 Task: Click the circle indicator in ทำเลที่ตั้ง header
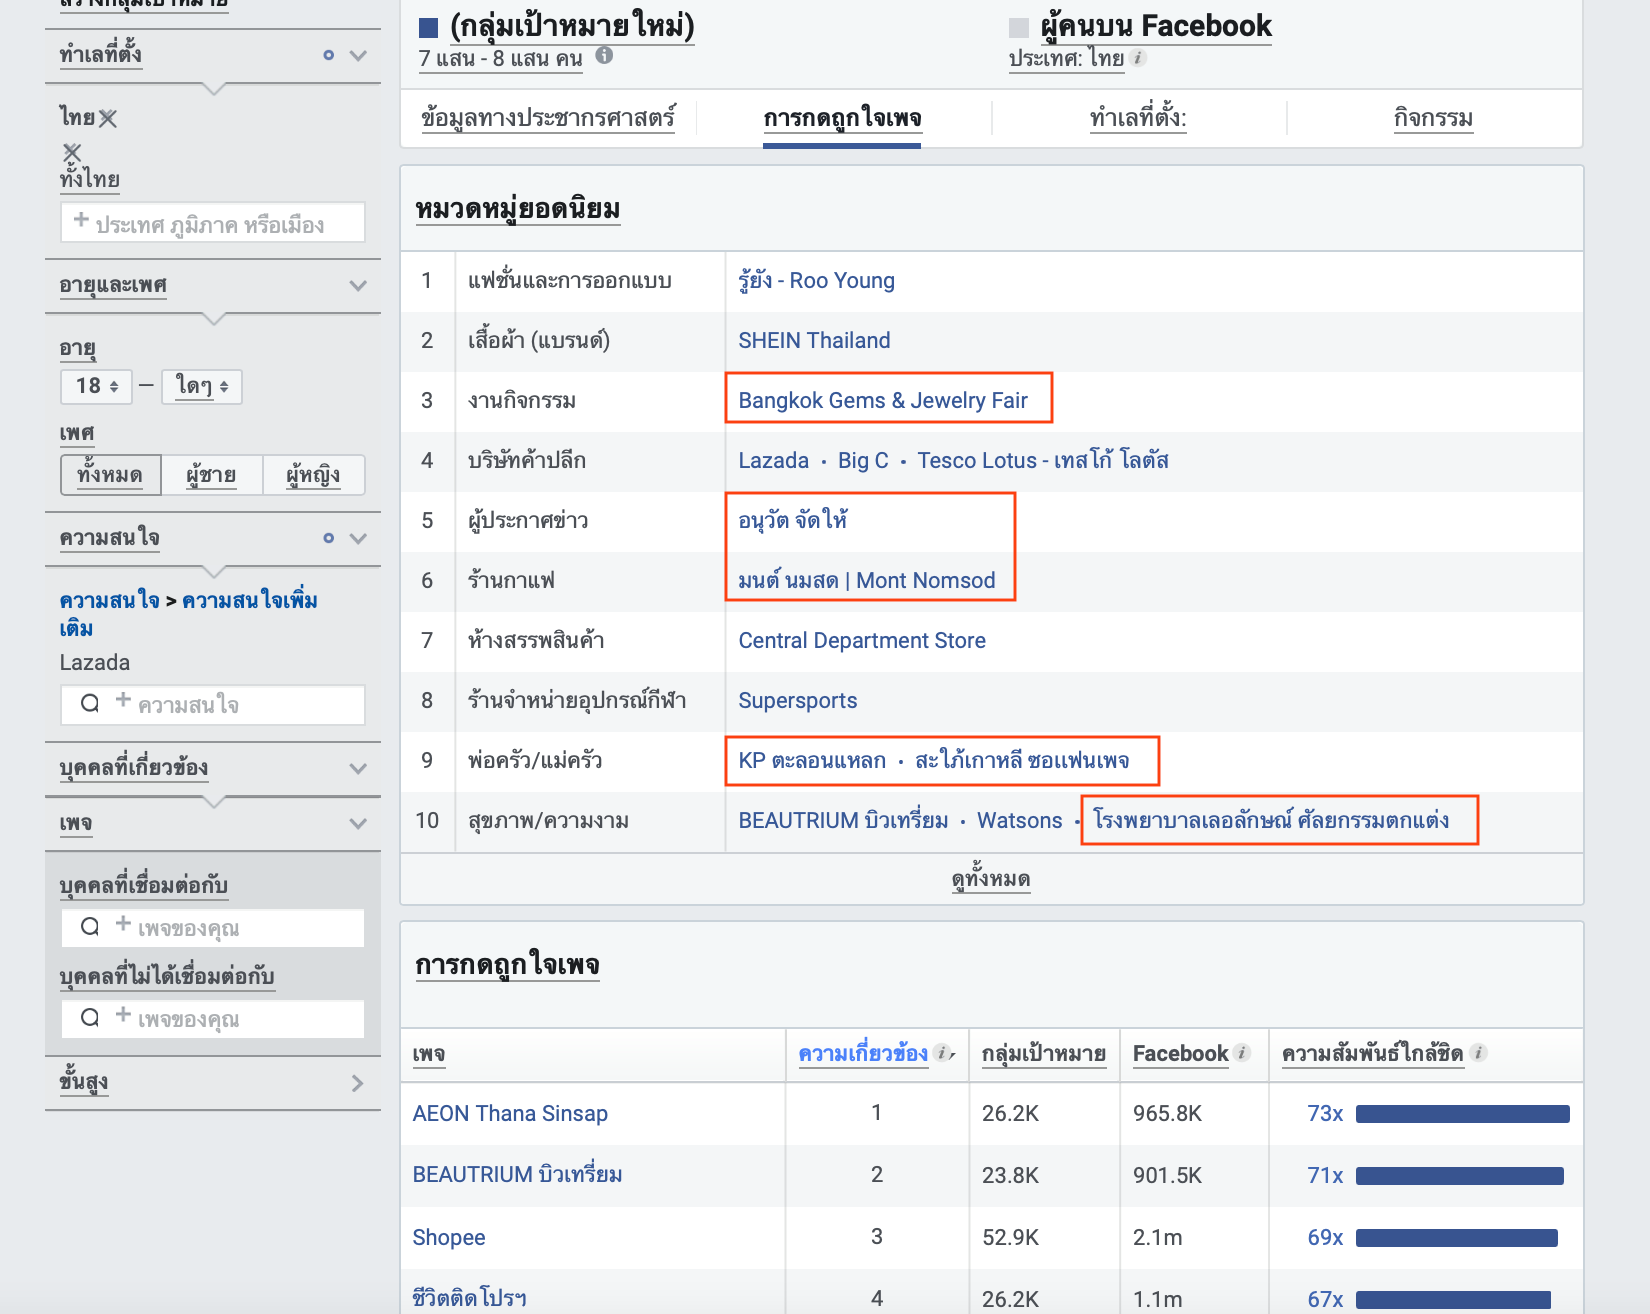click(x=328, y=55)
